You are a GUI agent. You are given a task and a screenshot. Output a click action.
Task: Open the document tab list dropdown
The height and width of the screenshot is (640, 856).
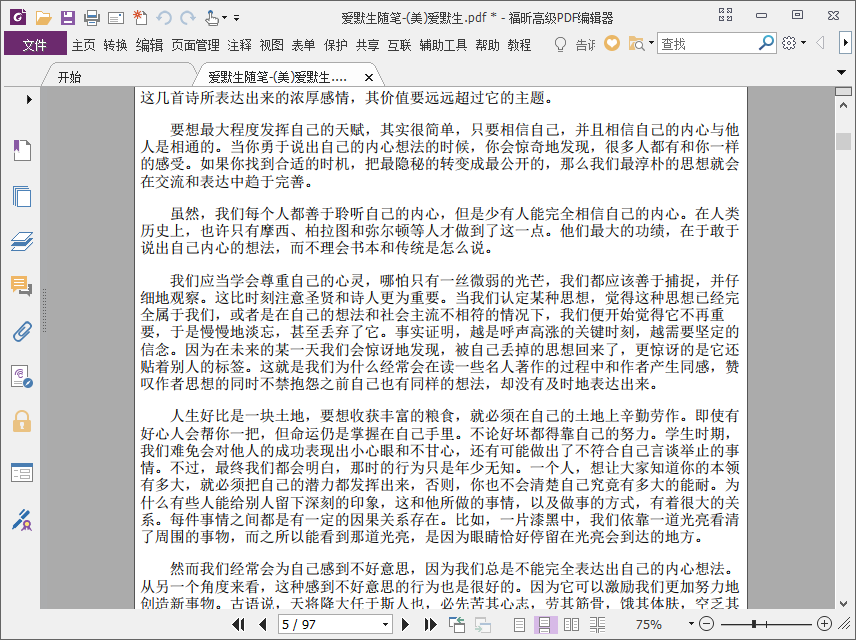(841, 72)
